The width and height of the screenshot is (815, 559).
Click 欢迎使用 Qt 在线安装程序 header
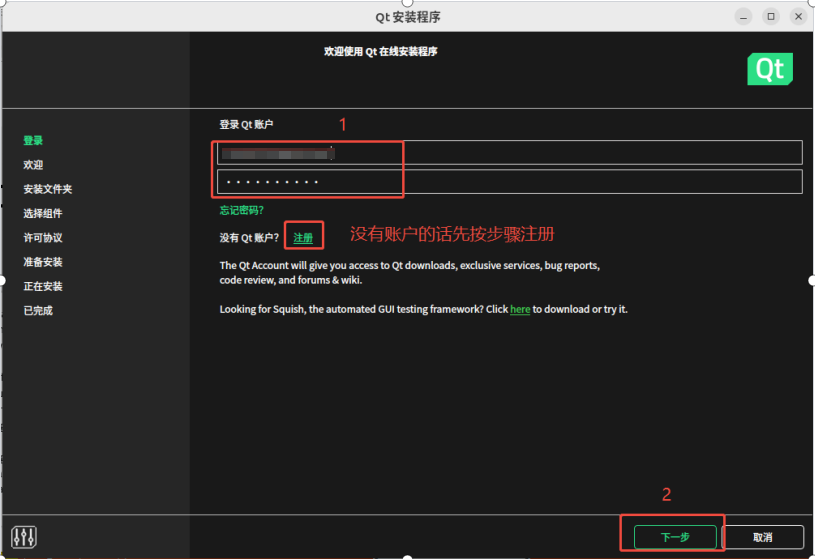[380, 51]
